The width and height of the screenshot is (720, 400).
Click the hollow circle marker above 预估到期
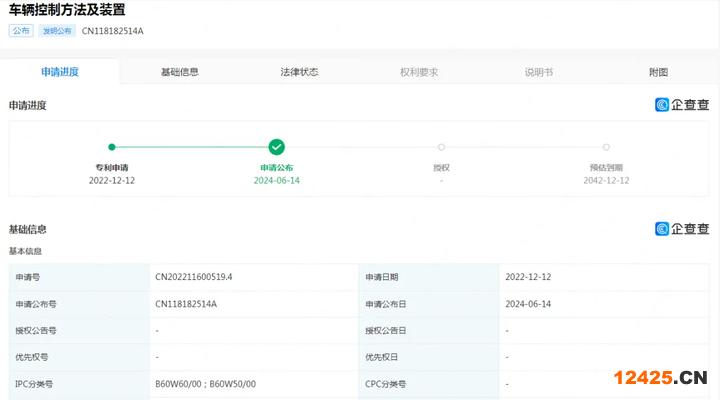point(606,147)
